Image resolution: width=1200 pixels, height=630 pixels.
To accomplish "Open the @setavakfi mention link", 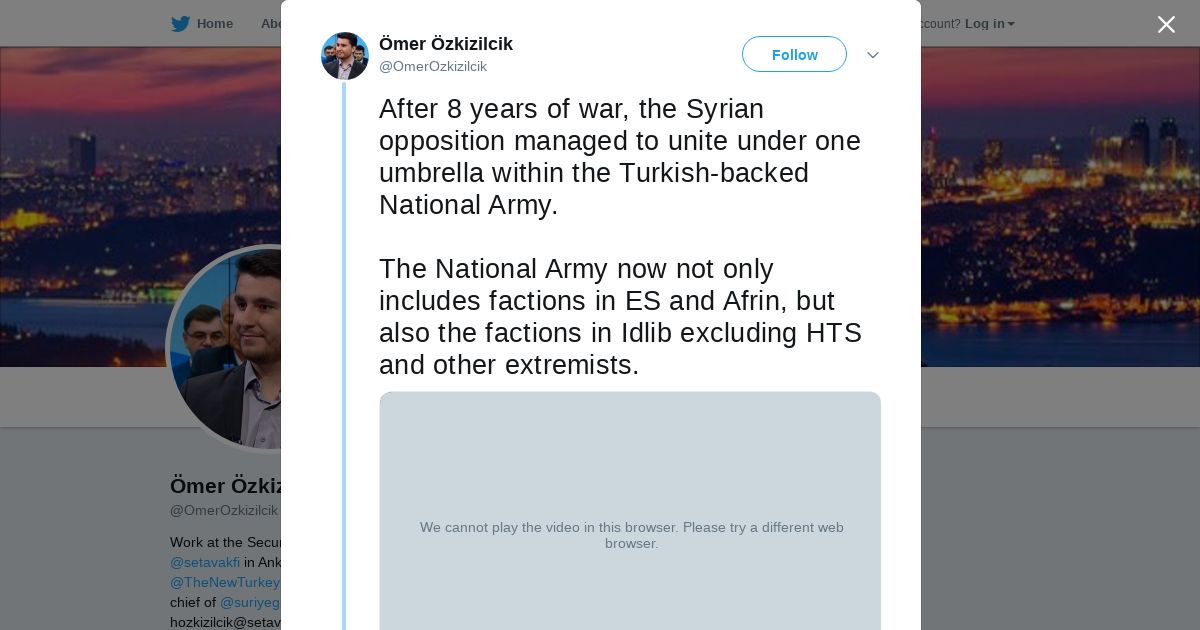I will pos(205,562).
